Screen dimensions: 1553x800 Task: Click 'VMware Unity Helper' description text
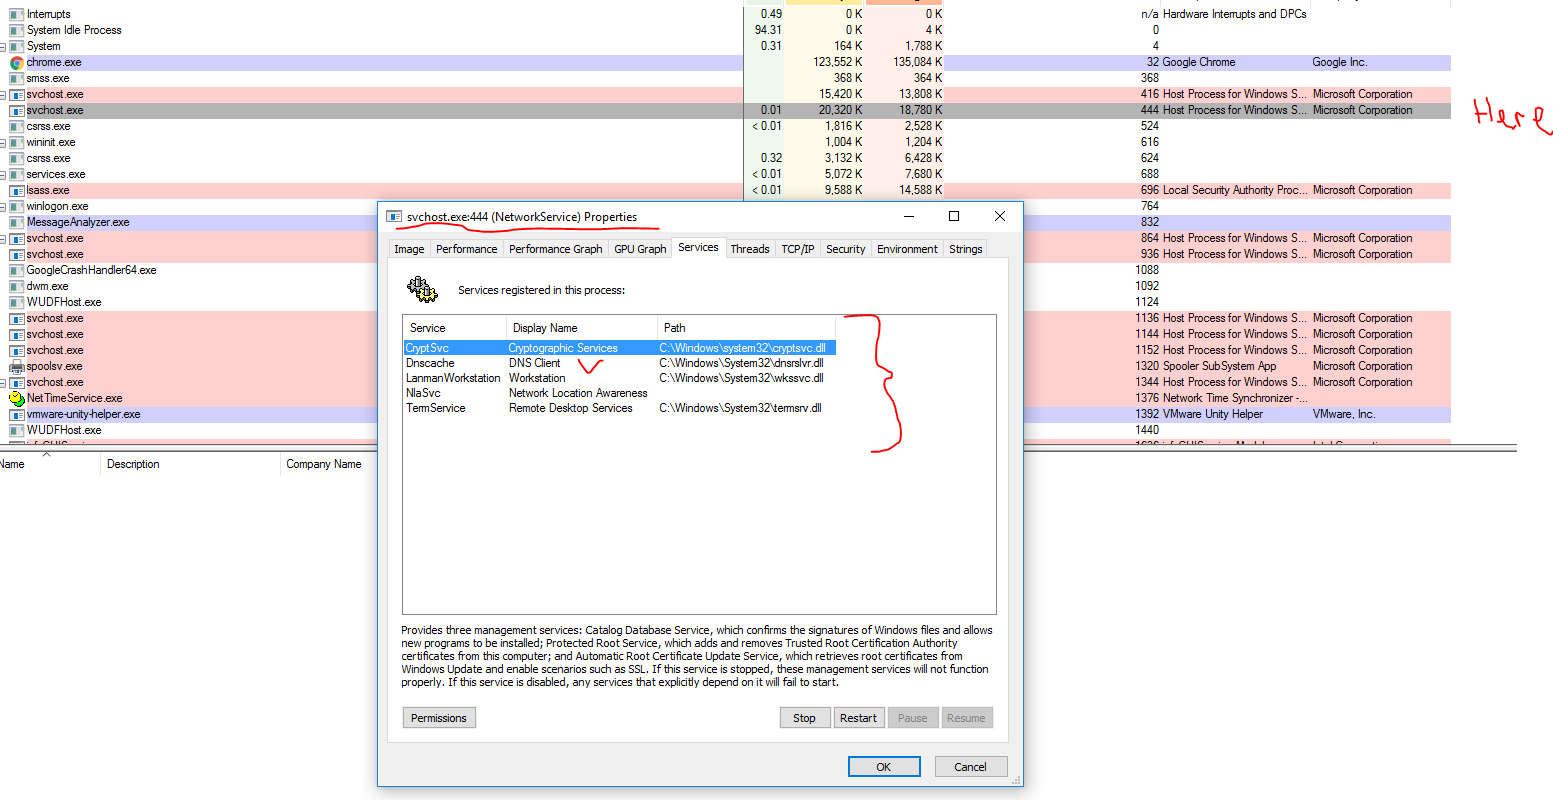[x=1212, y=414]
